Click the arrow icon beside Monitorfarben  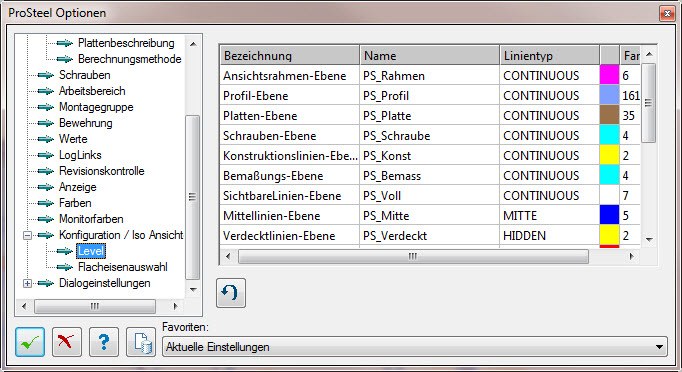tap(46, 219)
